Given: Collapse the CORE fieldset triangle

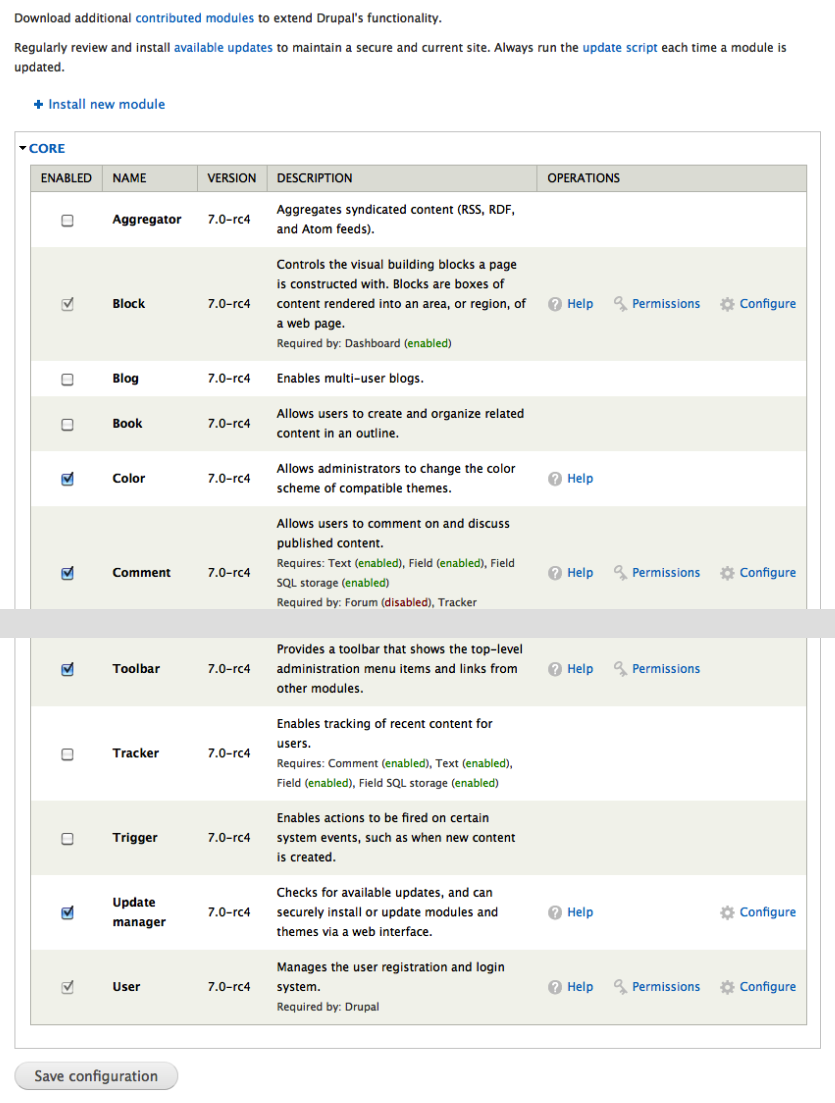Looking at the screenshot, I should (23, 148).
